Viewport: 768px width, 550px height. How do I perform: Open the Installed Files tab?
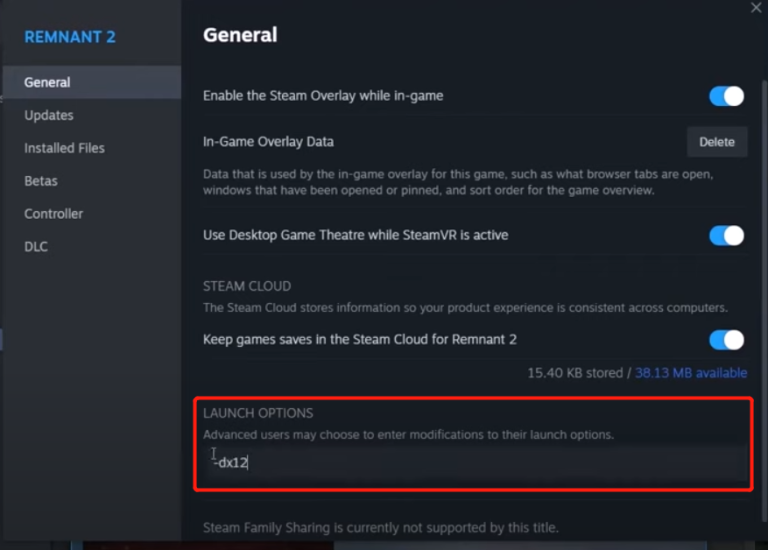pyautogui.click(x=64, y=148)
